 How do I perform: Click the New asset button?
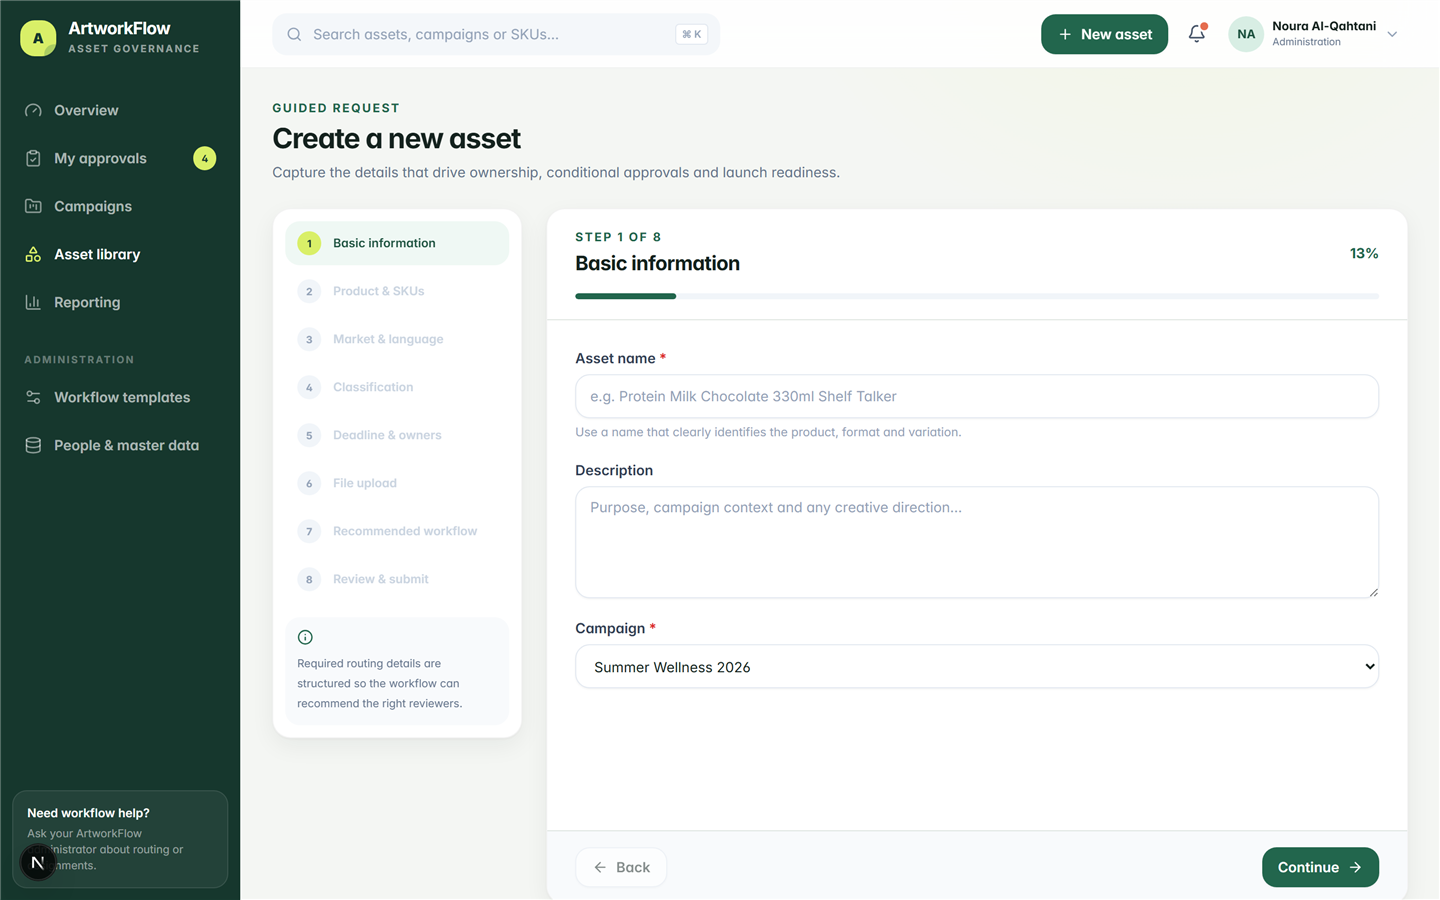click(x=1104, y=34)
